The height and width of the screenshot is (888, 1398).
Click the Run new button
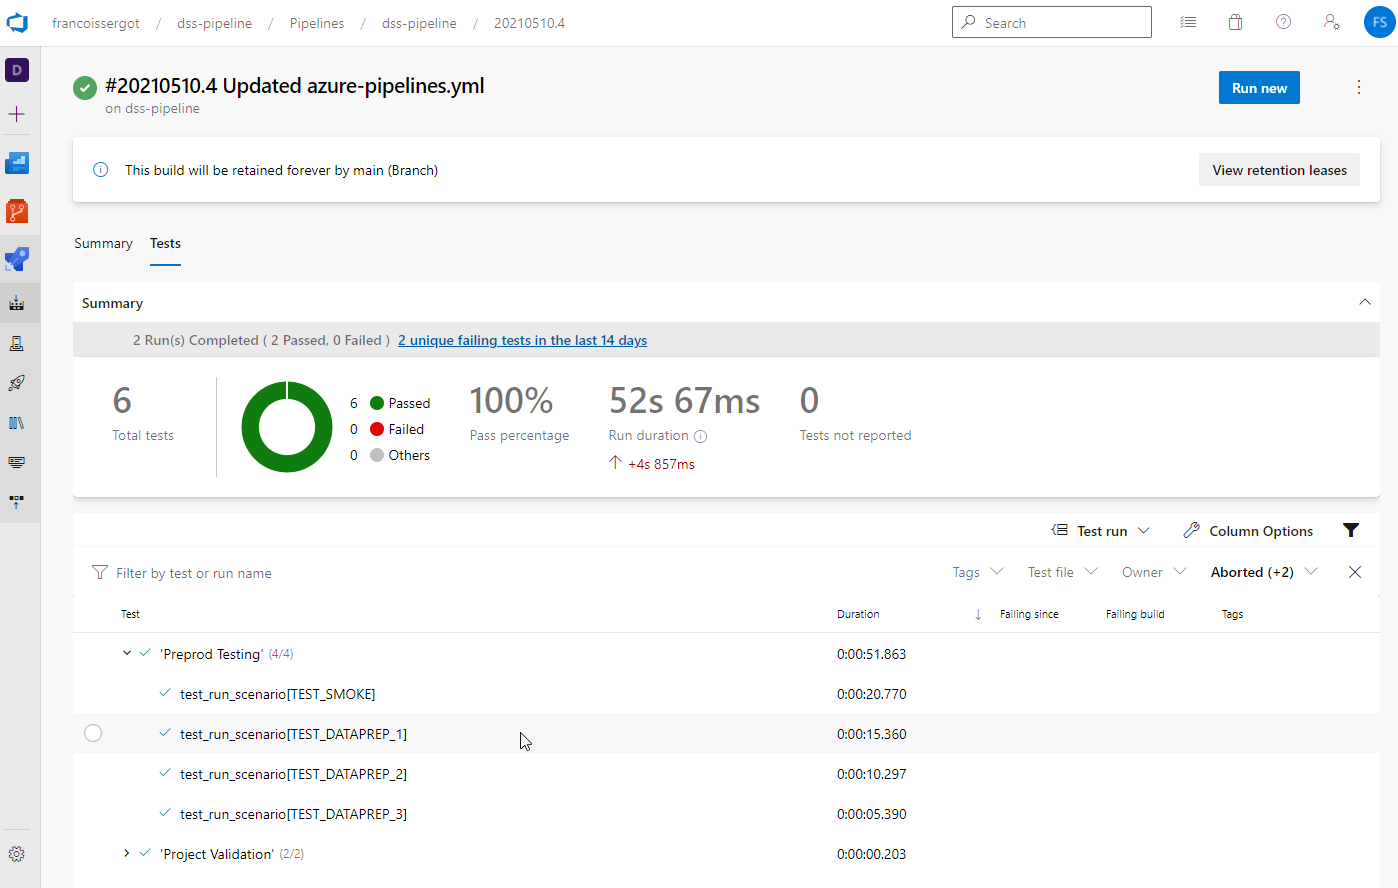pos(1258,87)
